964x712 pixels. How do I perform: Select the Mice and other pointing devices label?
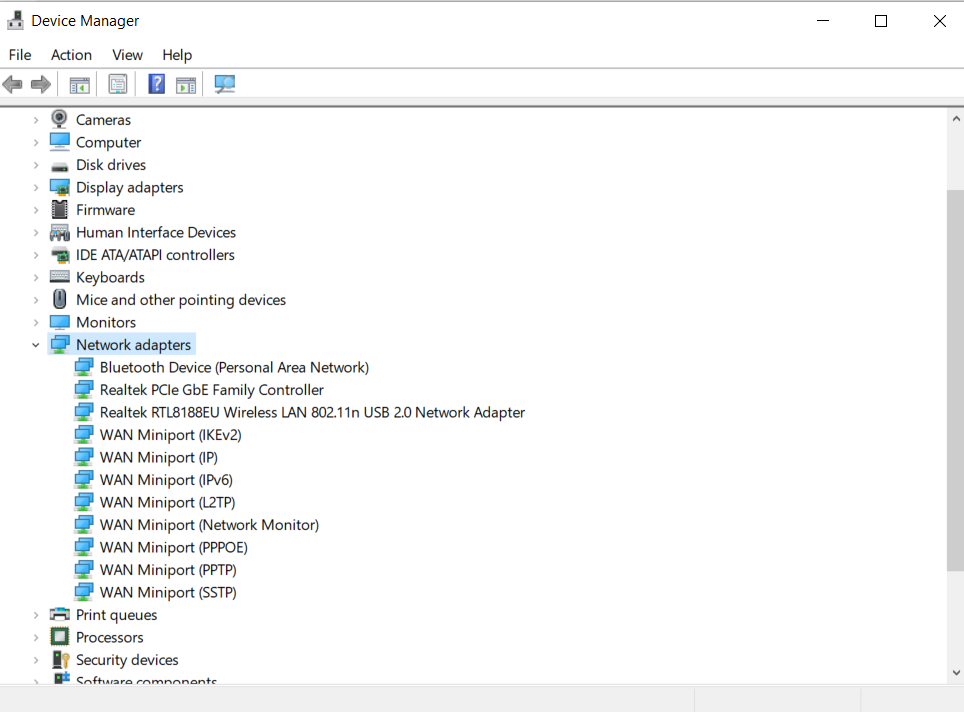pyautogui.click(x=181, y=300)
